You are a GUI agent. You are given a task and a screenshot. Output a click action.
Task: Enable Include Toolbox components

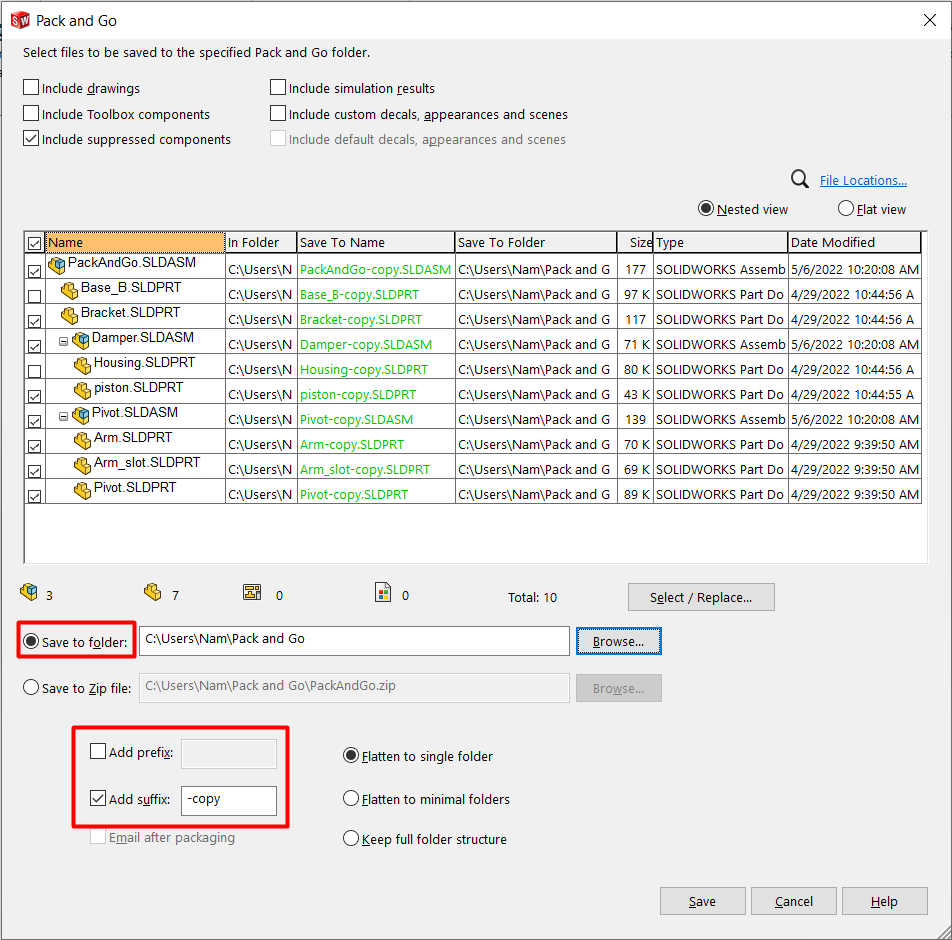(x=31, y=114)
